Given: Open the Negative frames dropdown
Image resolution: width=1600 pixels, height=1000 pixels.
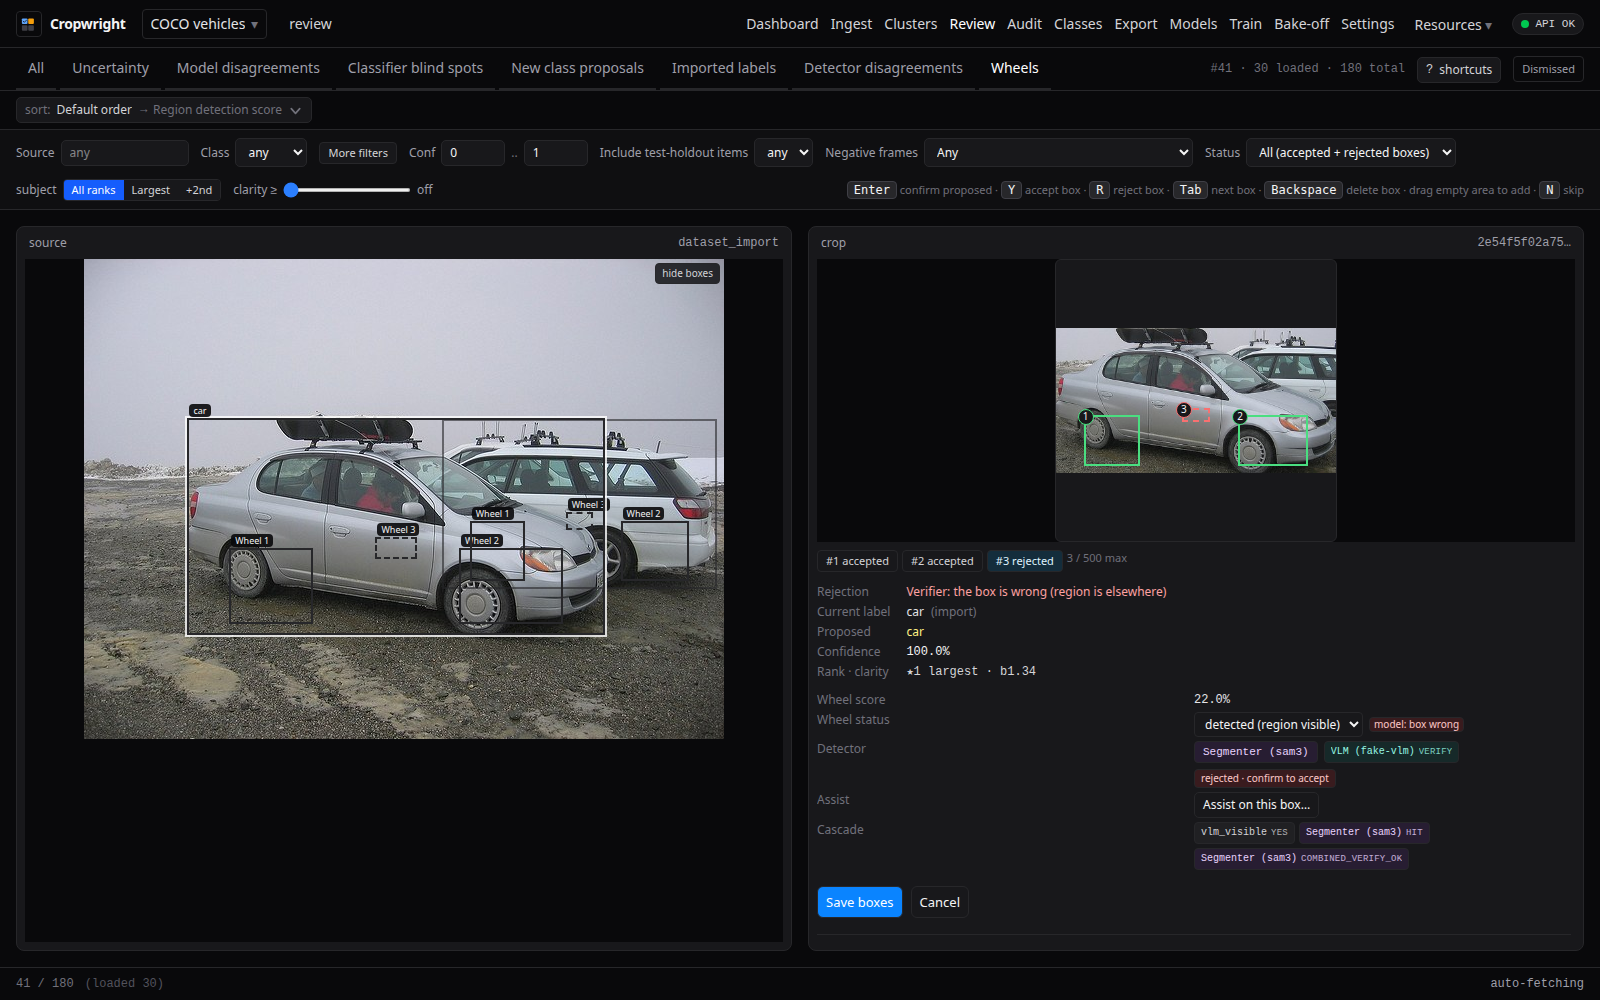Looking at the screenshot, I should tap(1058, 153).
